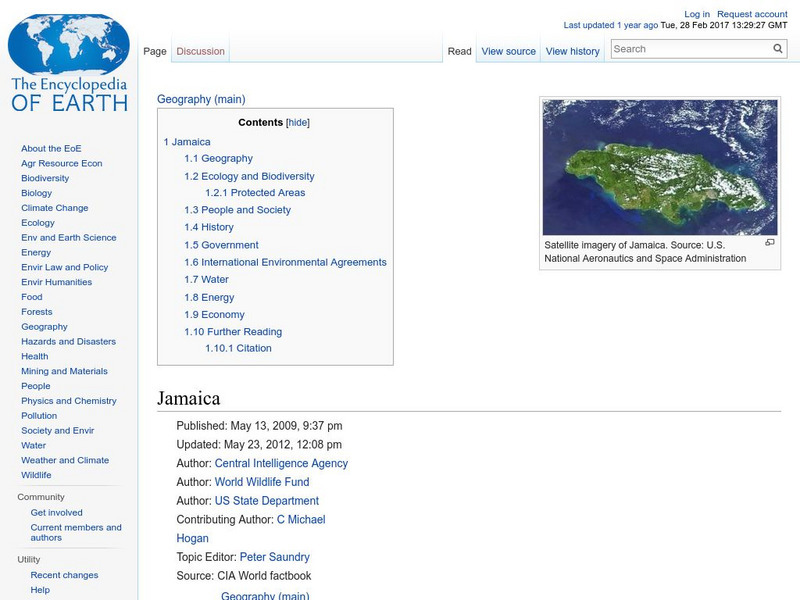This screenshot has width=800, height=600.
Task: Click the enlarge icon on the satellite image caption
Action: coord(769,242)
